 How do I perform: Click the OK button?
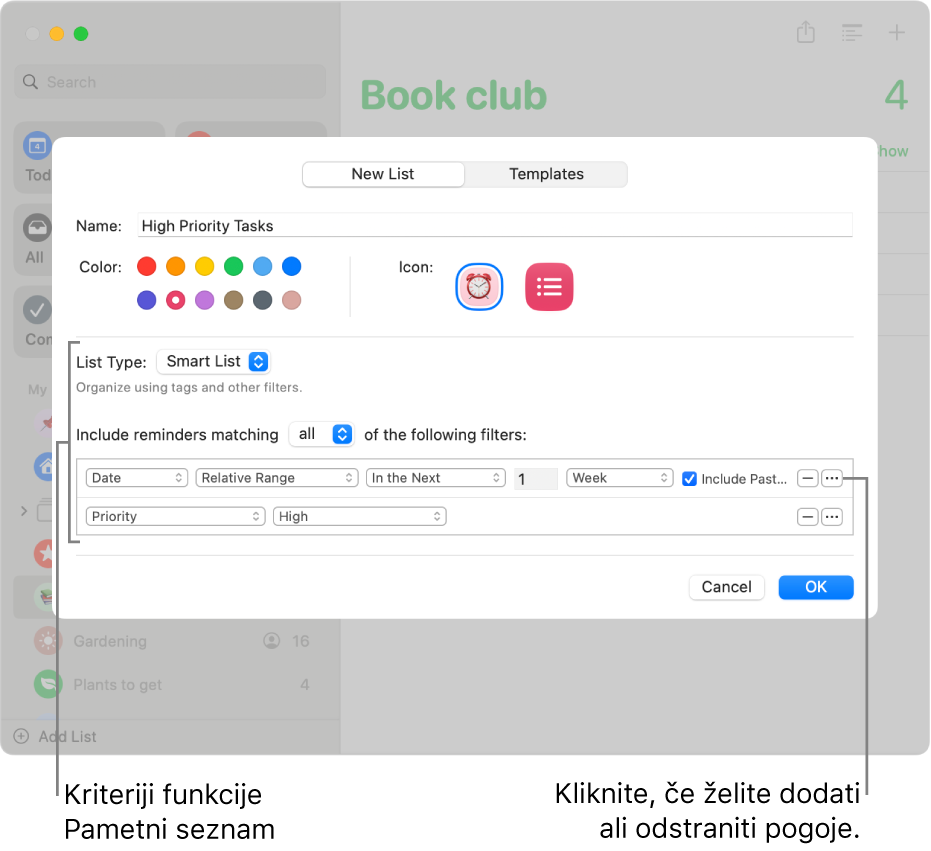pyautogui.click(x=816, y=587)
